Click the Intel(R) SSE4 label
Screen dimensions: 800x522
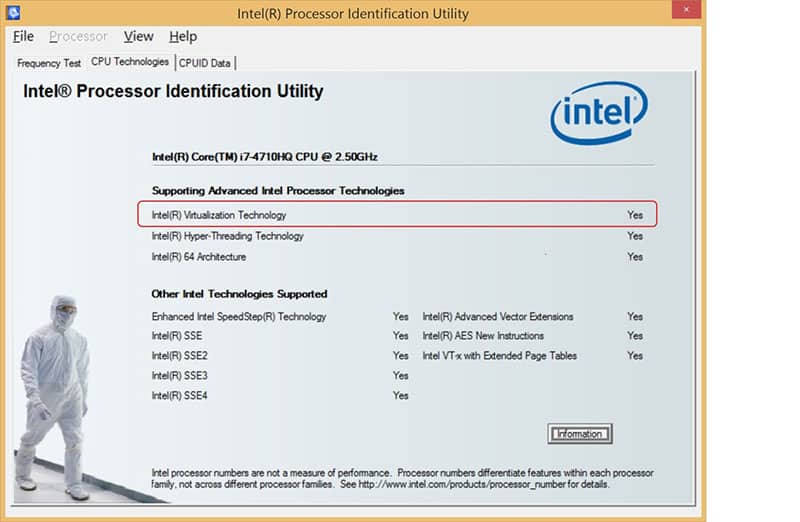[x=180, y=395]
